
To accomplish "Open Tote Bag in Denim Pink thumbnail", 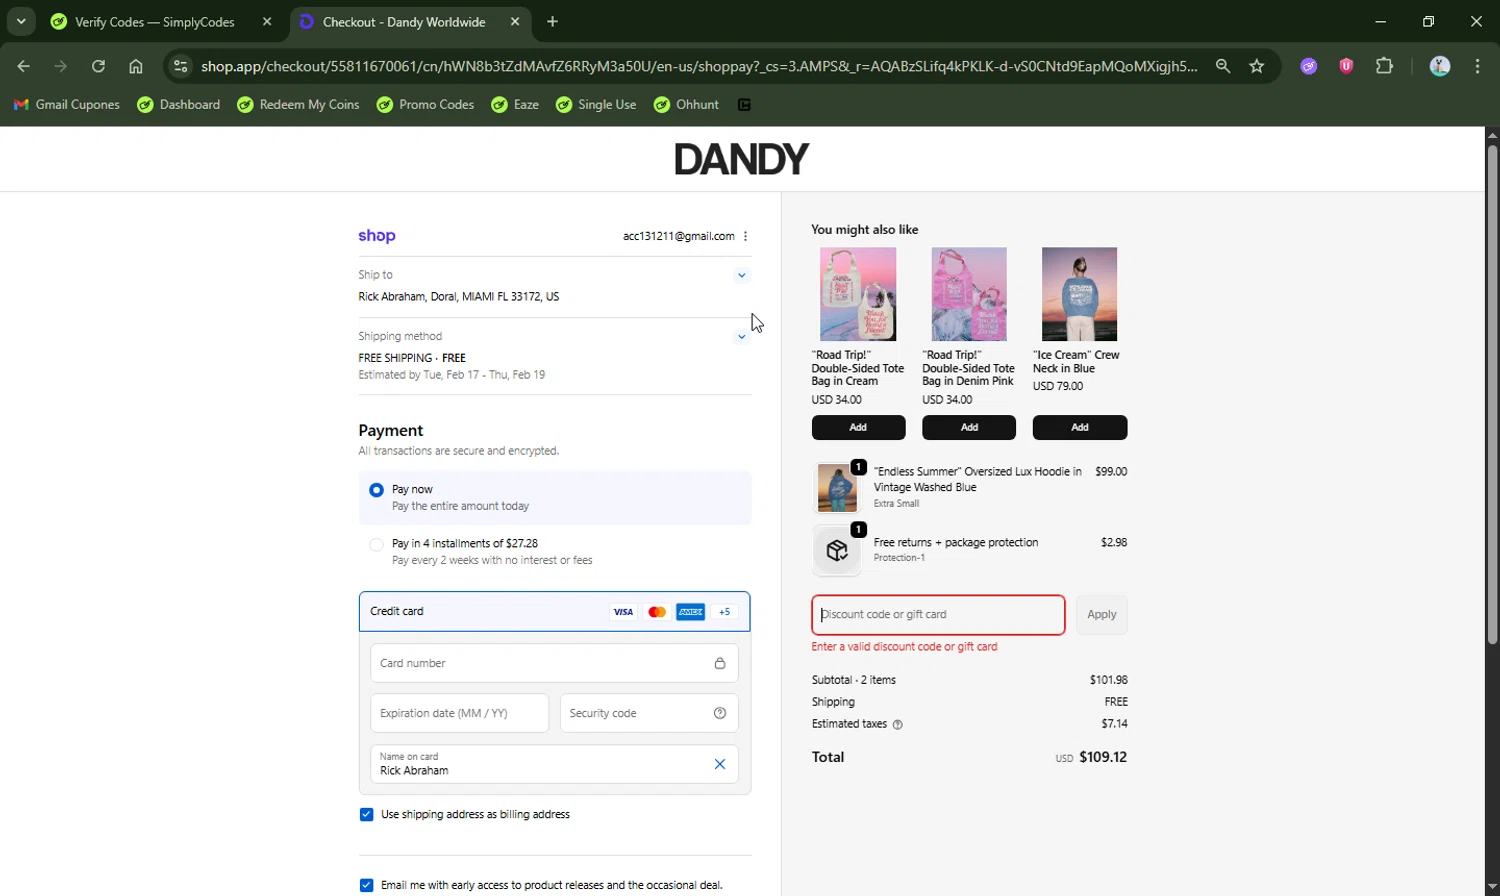I will pyautogui.click(x=969, y=294).
